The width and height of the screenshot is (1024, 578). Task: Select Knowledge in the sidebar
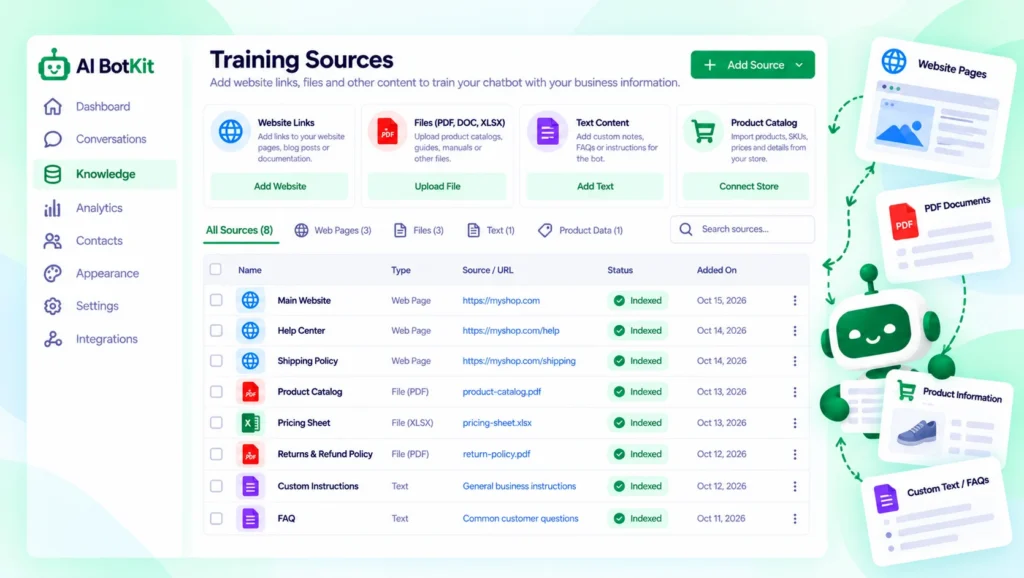point(105,174)
